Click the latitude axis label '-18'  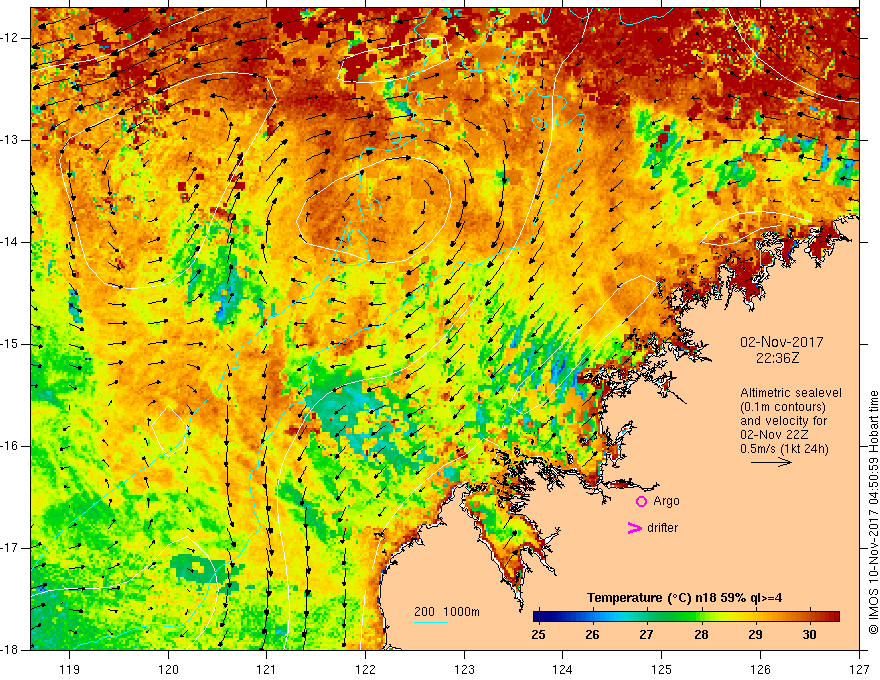(x=10, y=650)
